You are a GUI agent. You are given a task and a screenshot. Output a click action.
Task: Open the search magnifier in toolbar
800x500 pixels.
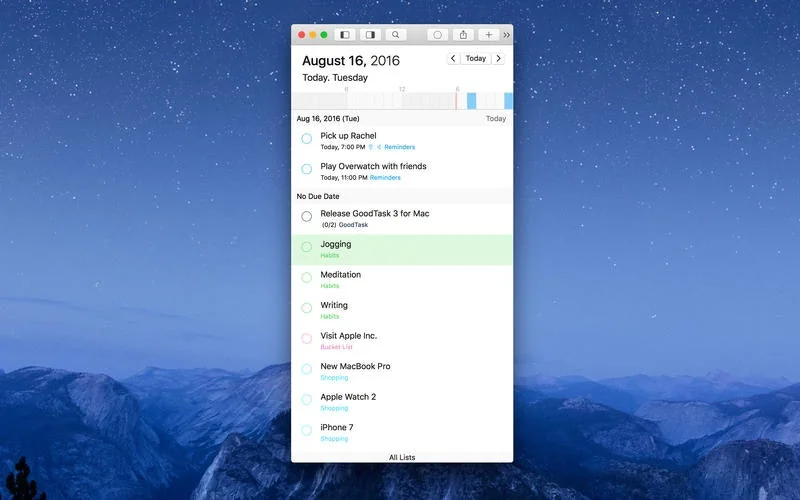coord(396,35)
